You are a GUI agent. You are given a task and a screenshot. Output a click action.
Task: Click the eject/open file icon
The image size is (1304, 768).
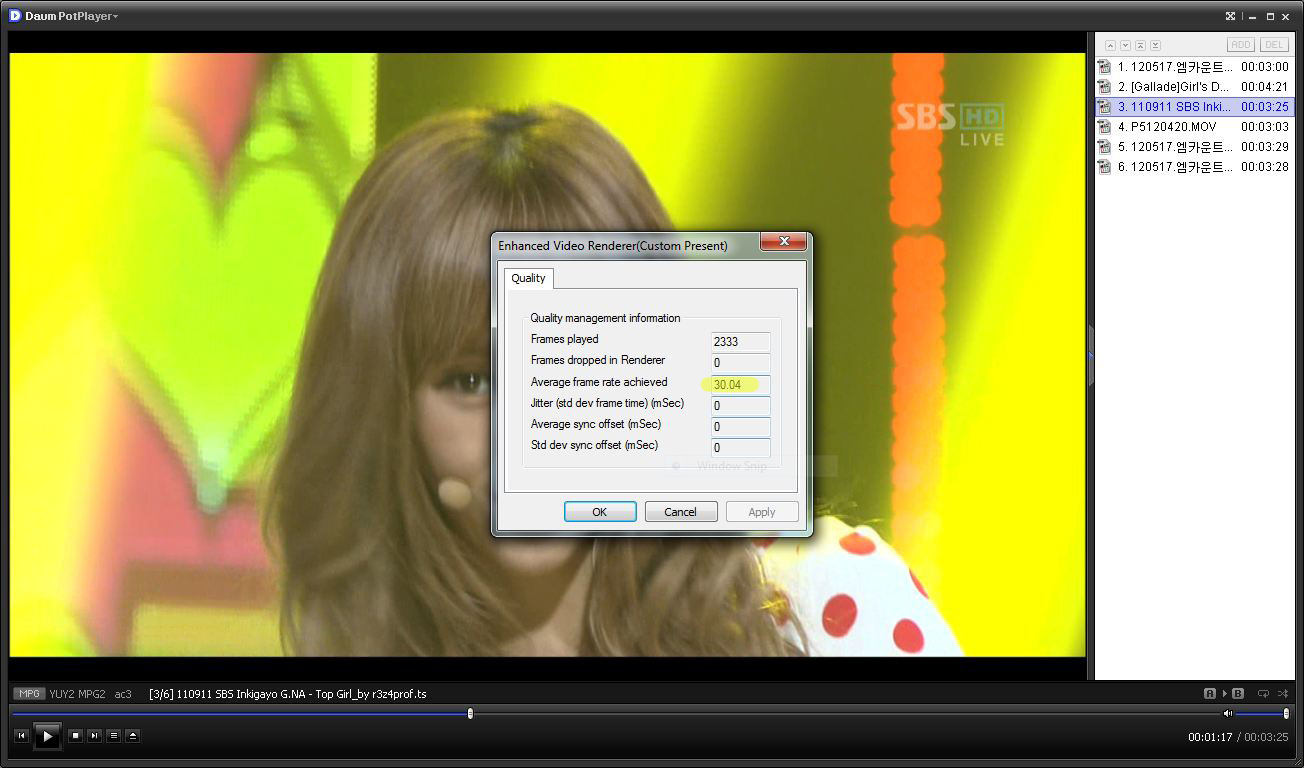[x=133, y=736]
